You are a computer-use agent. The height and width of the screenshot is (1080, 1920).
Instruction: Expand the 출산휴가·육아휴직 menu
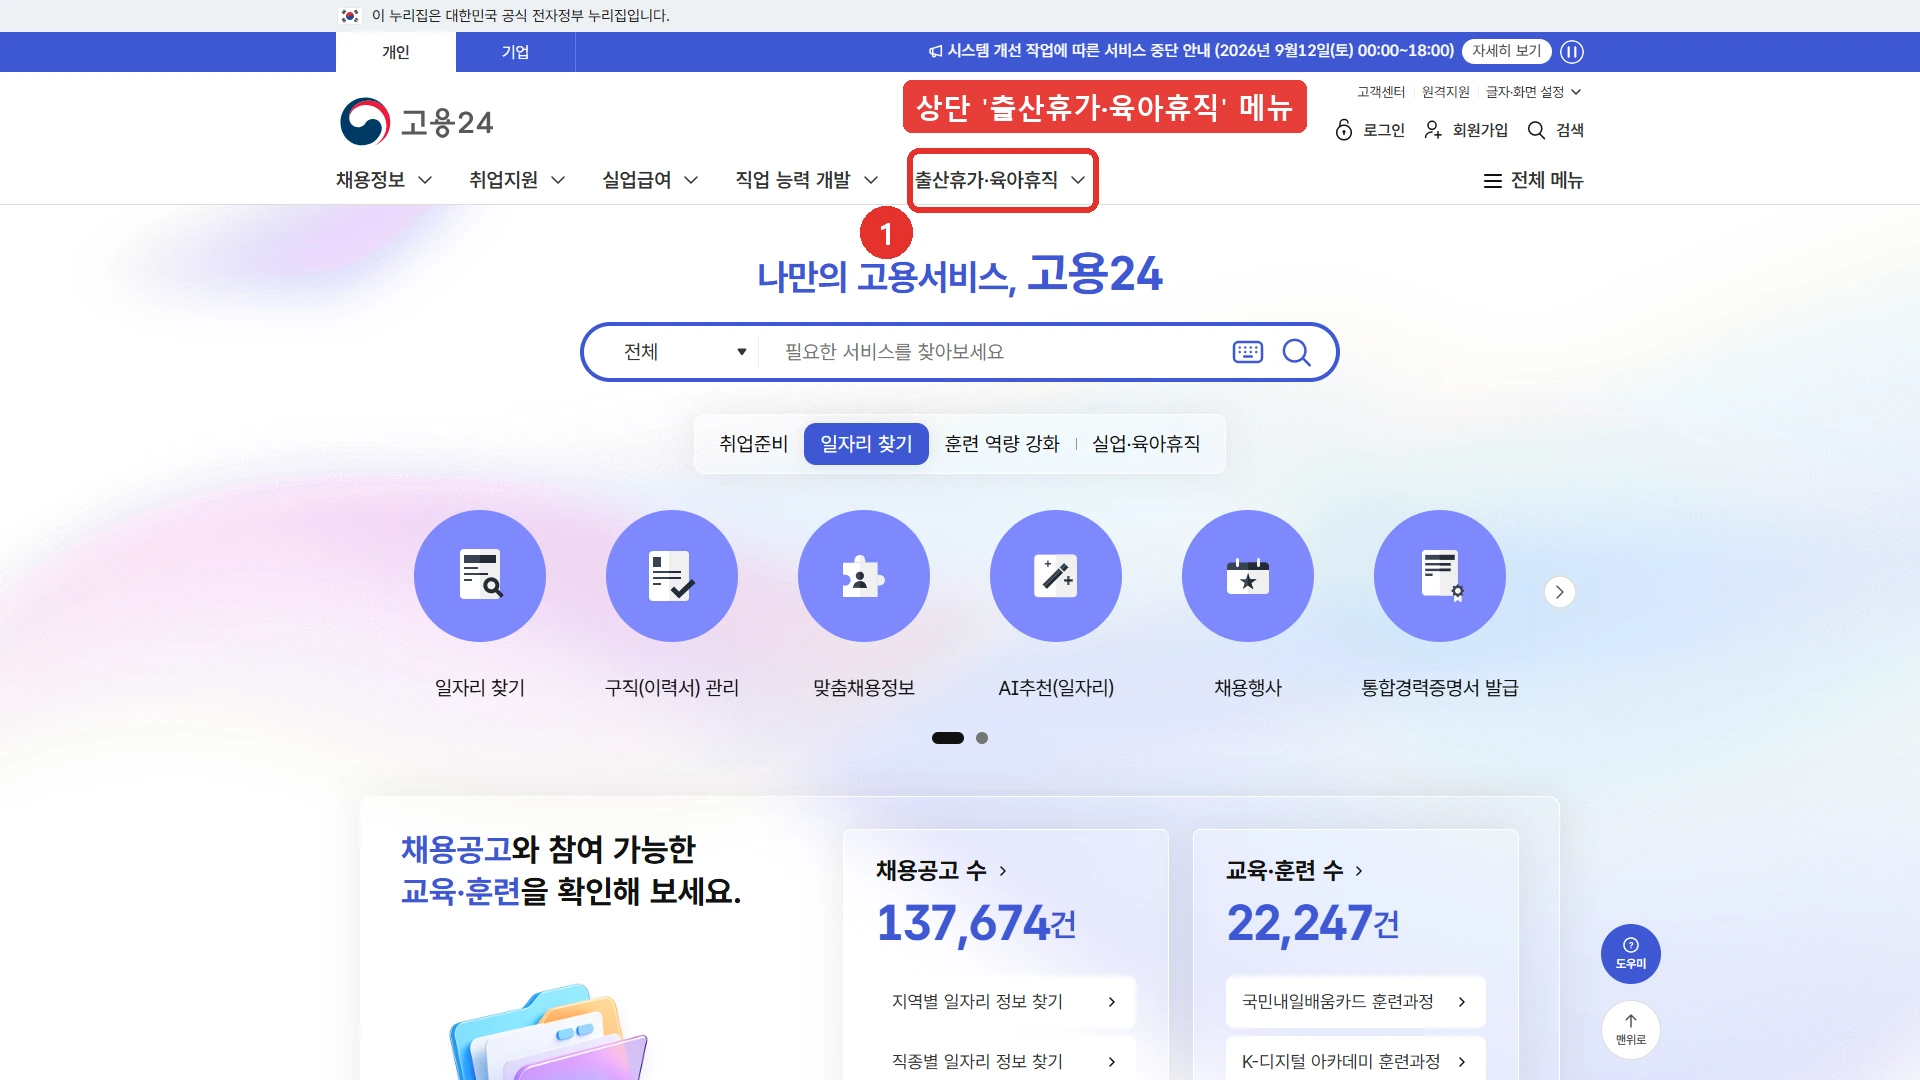tap(1000, 180)
